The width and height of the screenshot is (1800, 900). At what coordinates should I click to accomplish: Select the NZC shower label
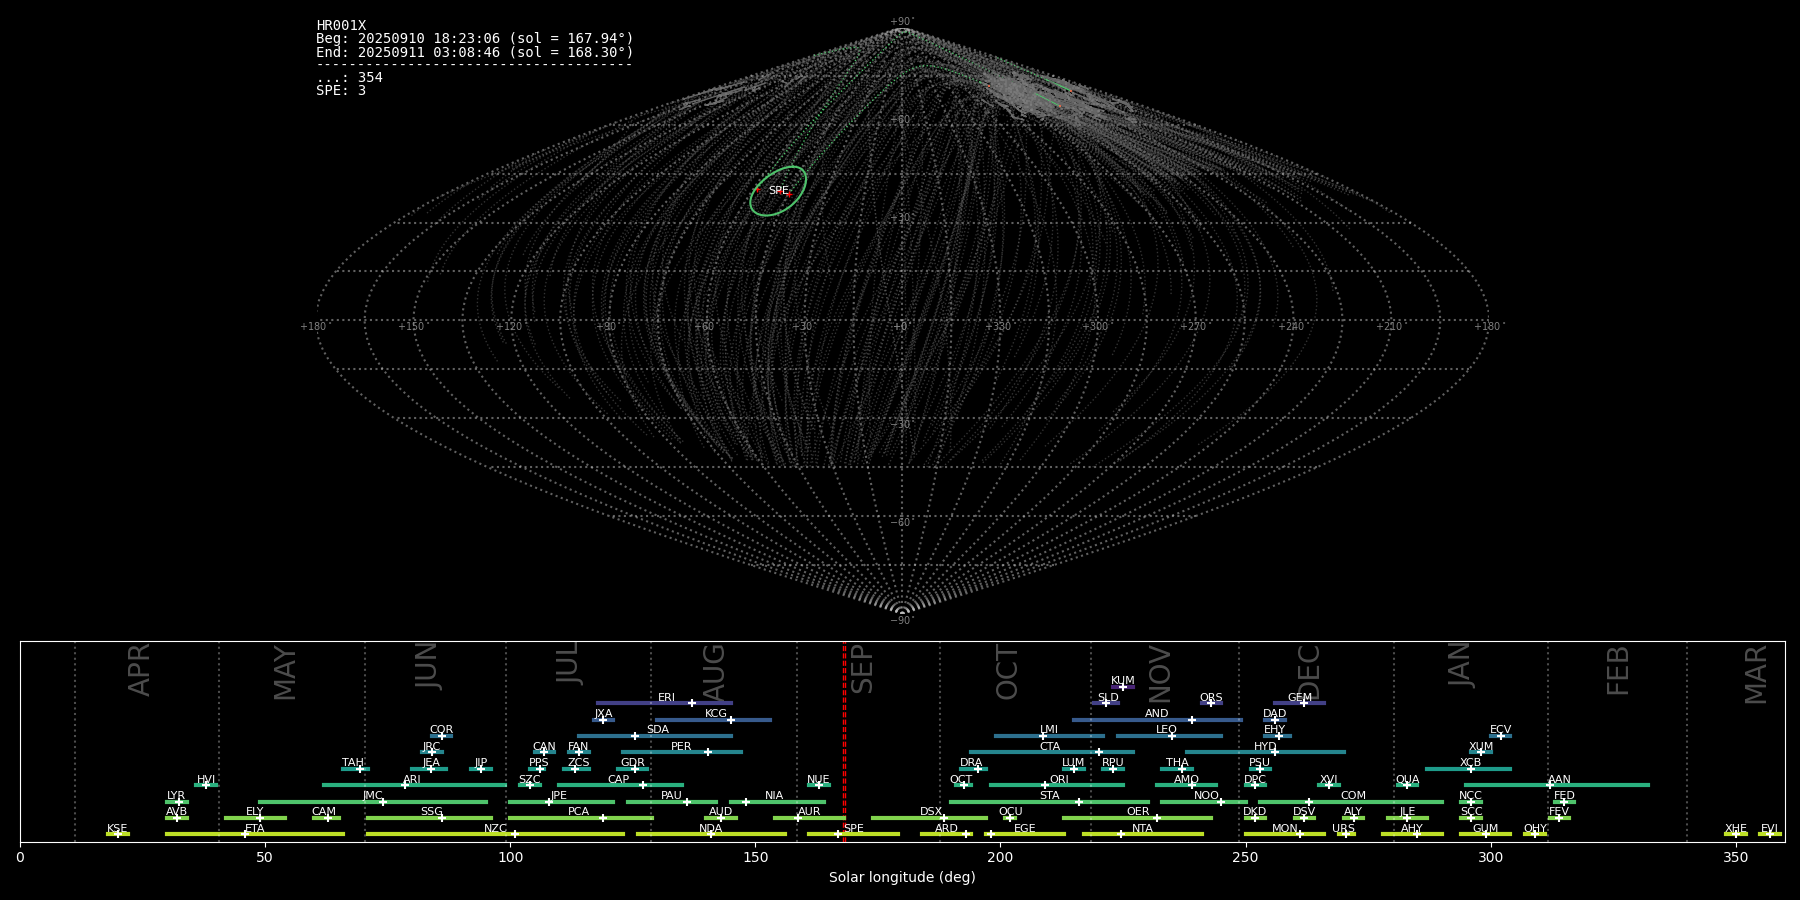click(x=495, y=829)
